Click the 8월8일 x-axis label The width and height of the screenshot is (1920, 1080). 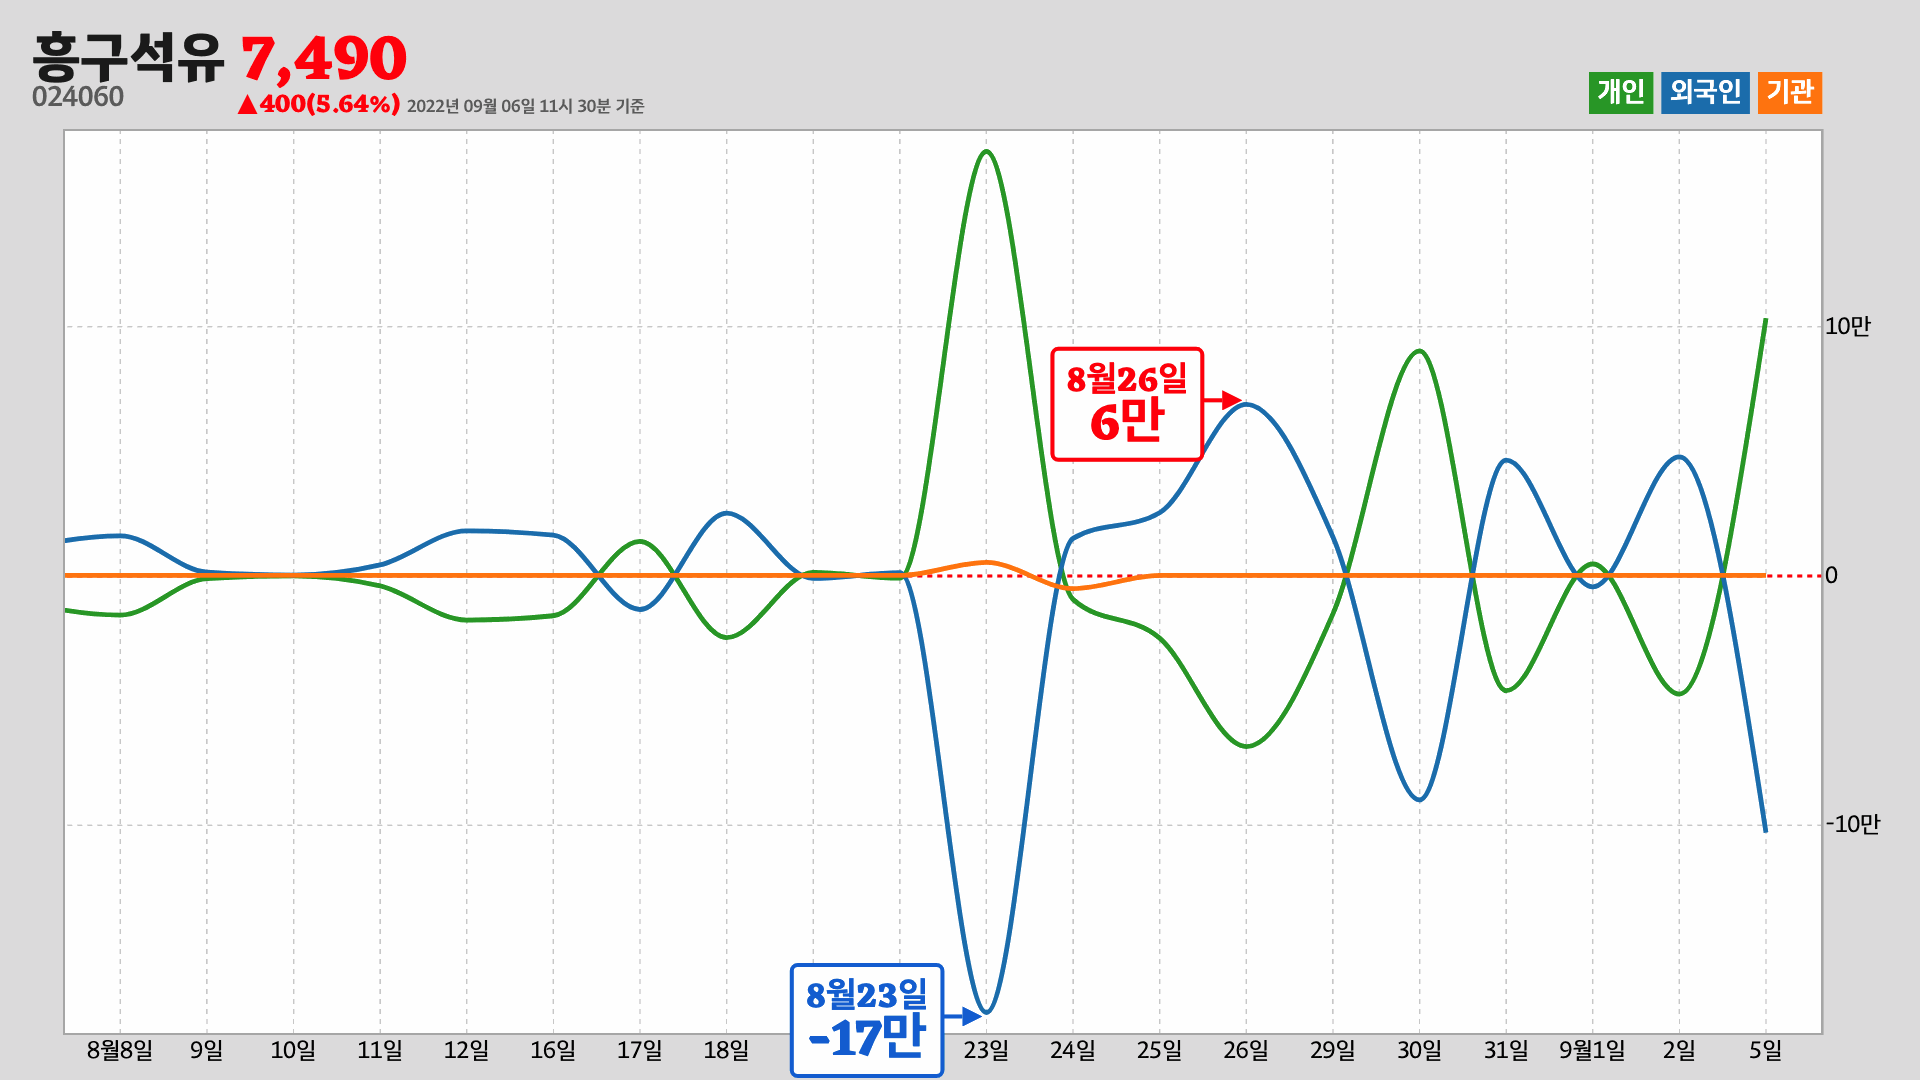(120, 1050)
